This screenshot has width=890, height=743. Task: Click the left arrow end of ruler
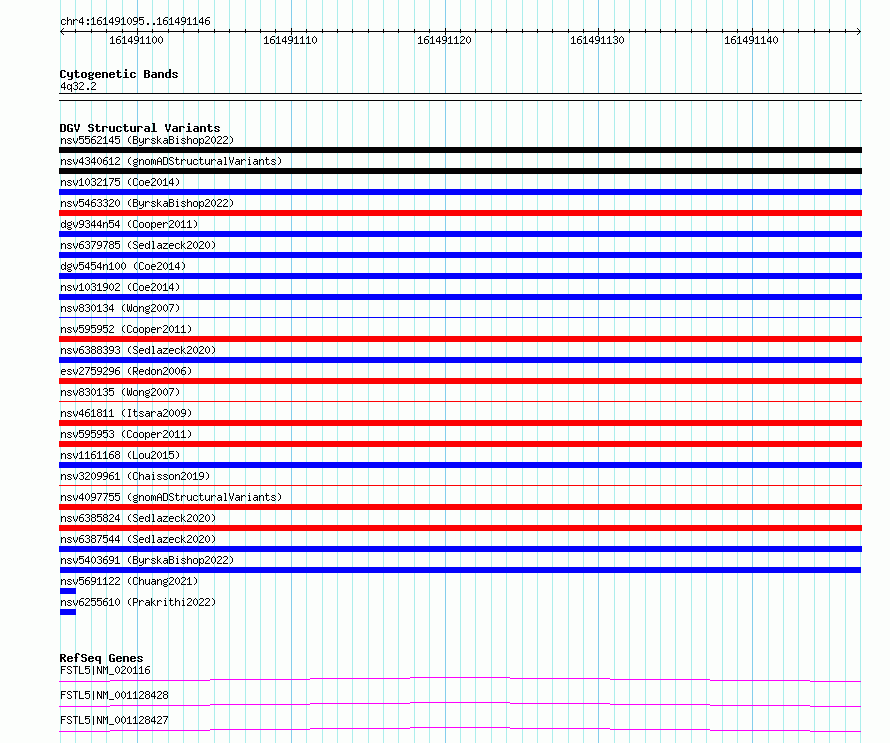click(62, 31)
